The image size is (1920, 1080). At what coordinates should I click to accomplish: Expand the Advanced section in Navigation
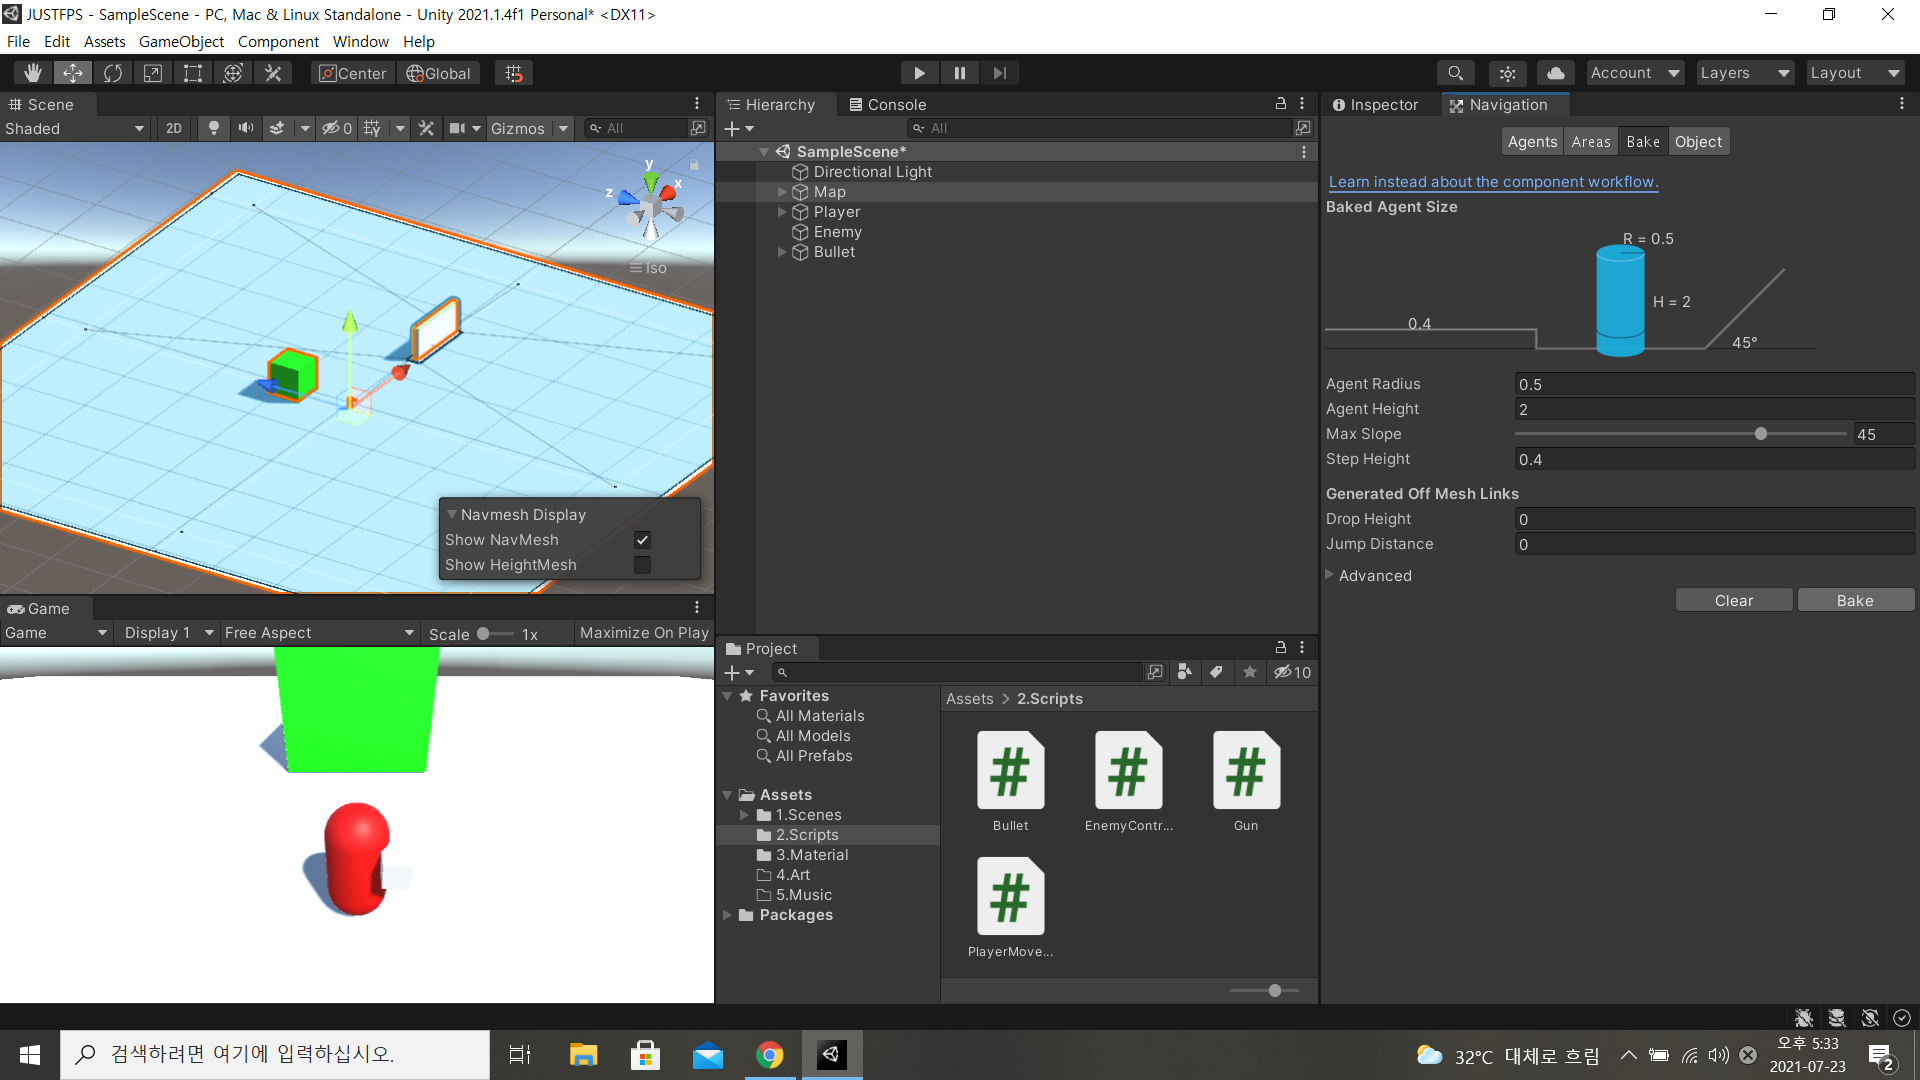point(1330,575)
